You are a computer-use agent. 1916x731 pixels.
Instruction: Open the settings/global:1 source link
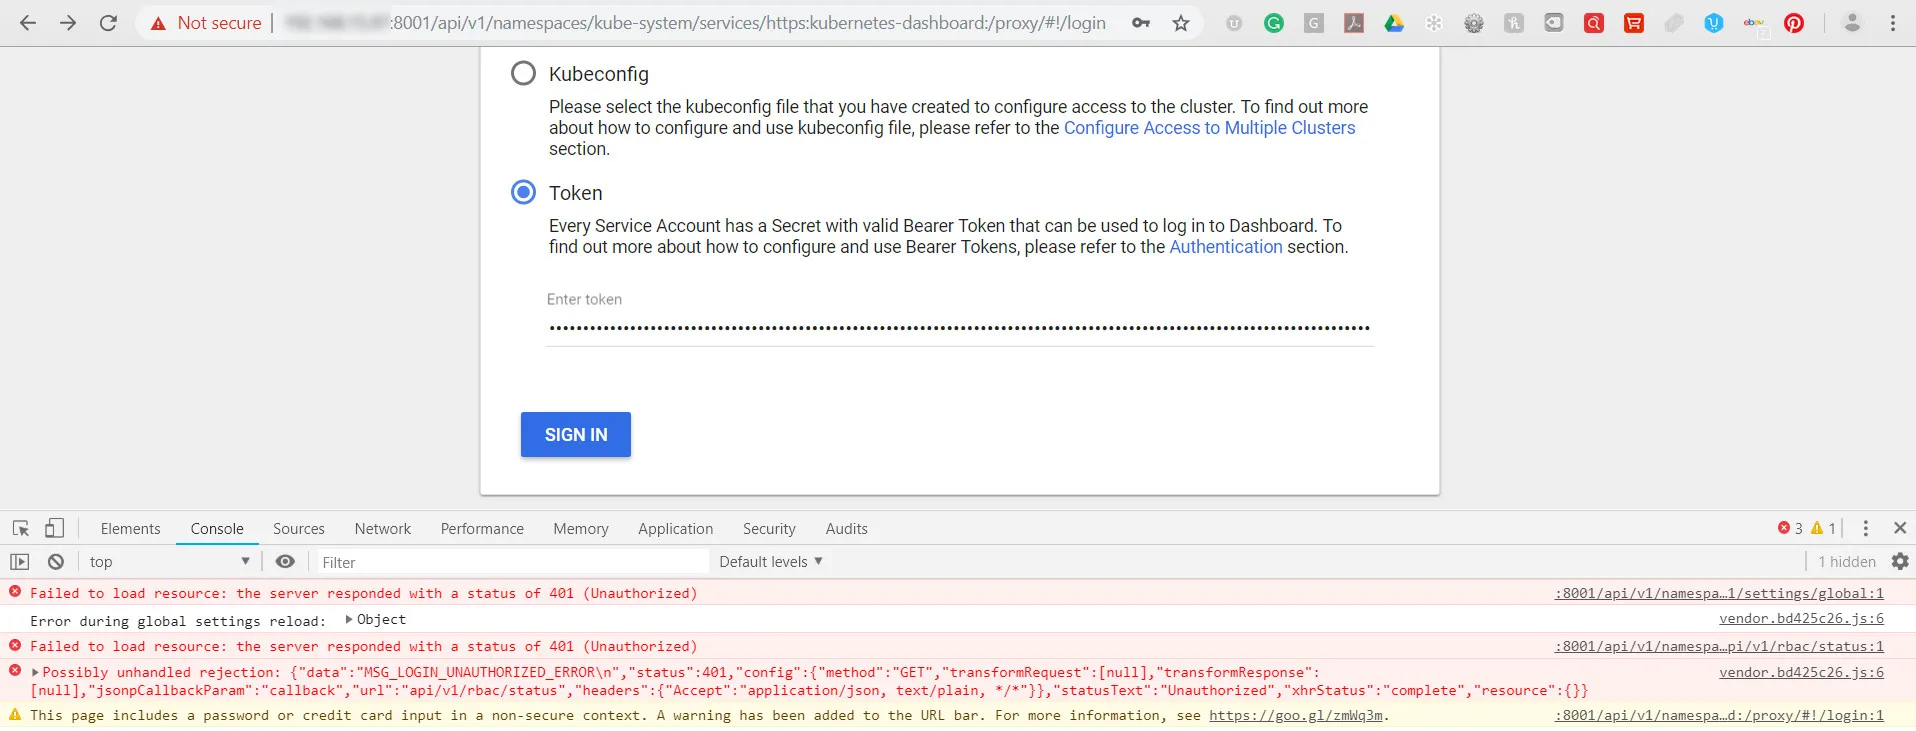1719,593
